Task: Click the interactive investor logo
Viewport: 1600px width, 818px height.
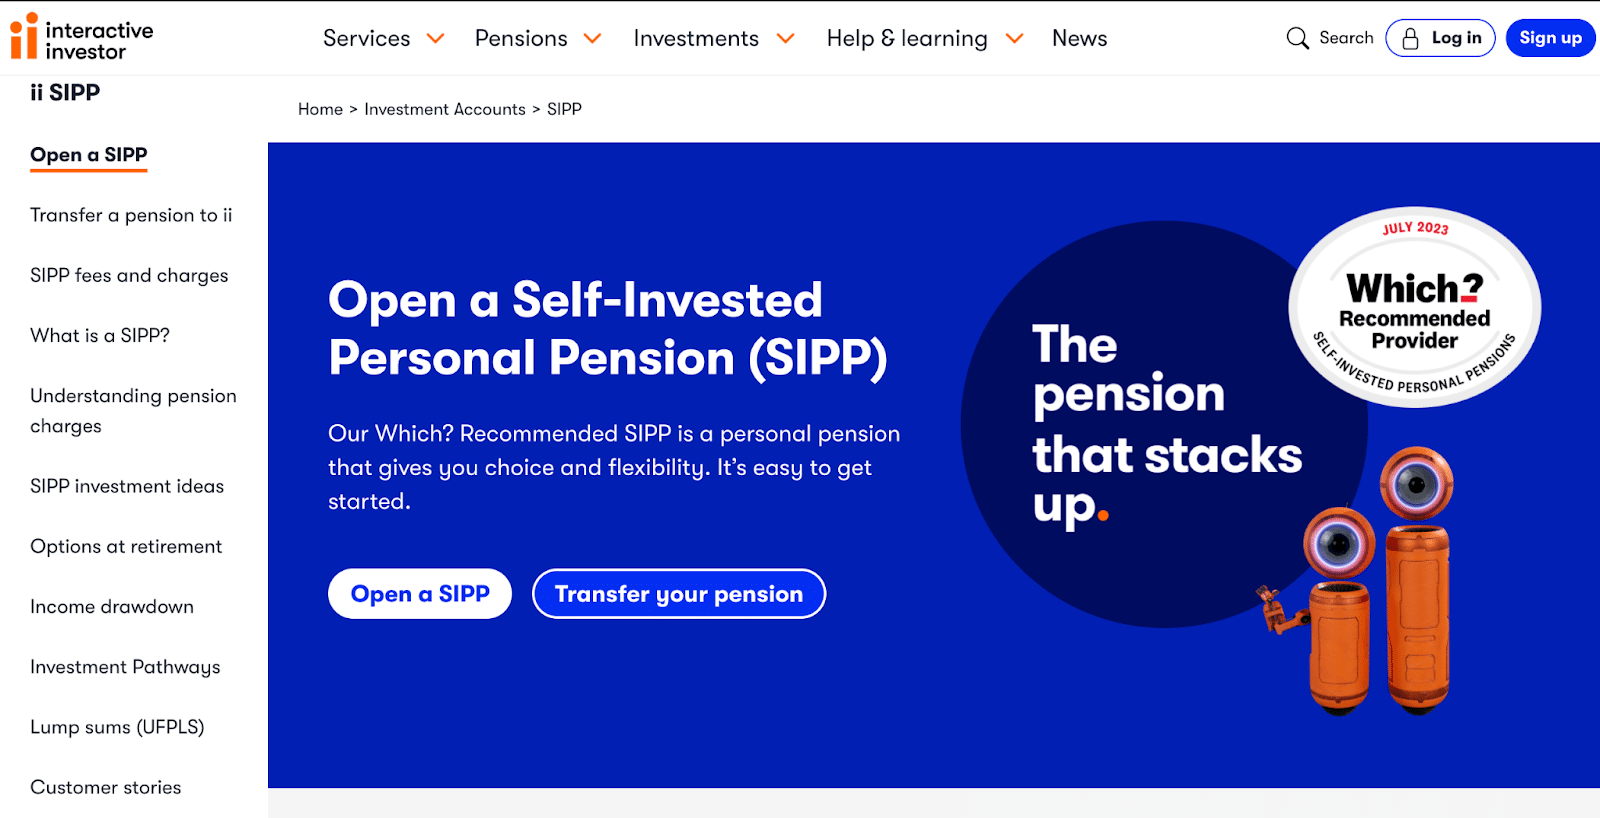Action: click(x=82, y=37)
